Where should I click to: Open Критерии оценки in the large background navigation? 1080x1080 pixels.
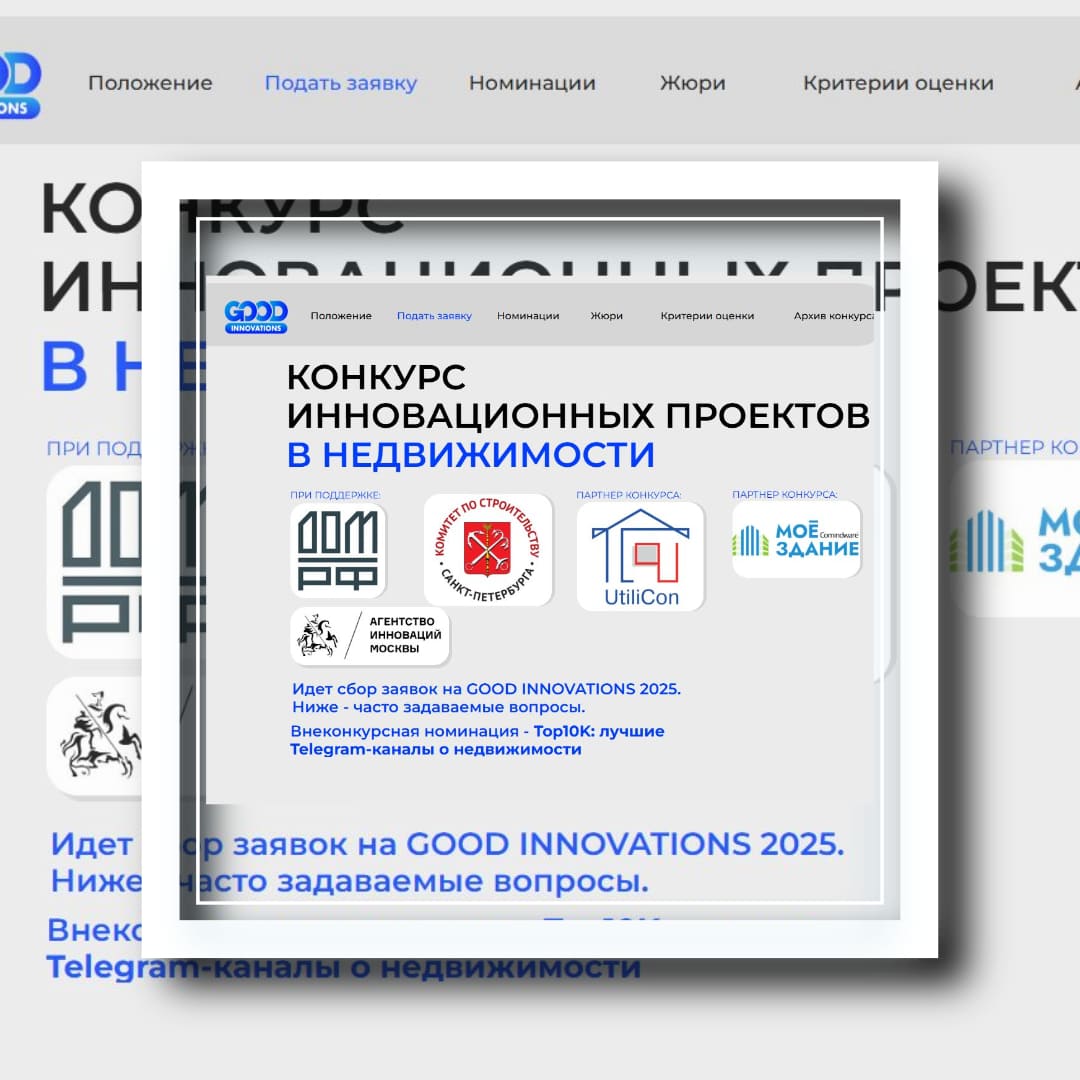tap(898, 83)
